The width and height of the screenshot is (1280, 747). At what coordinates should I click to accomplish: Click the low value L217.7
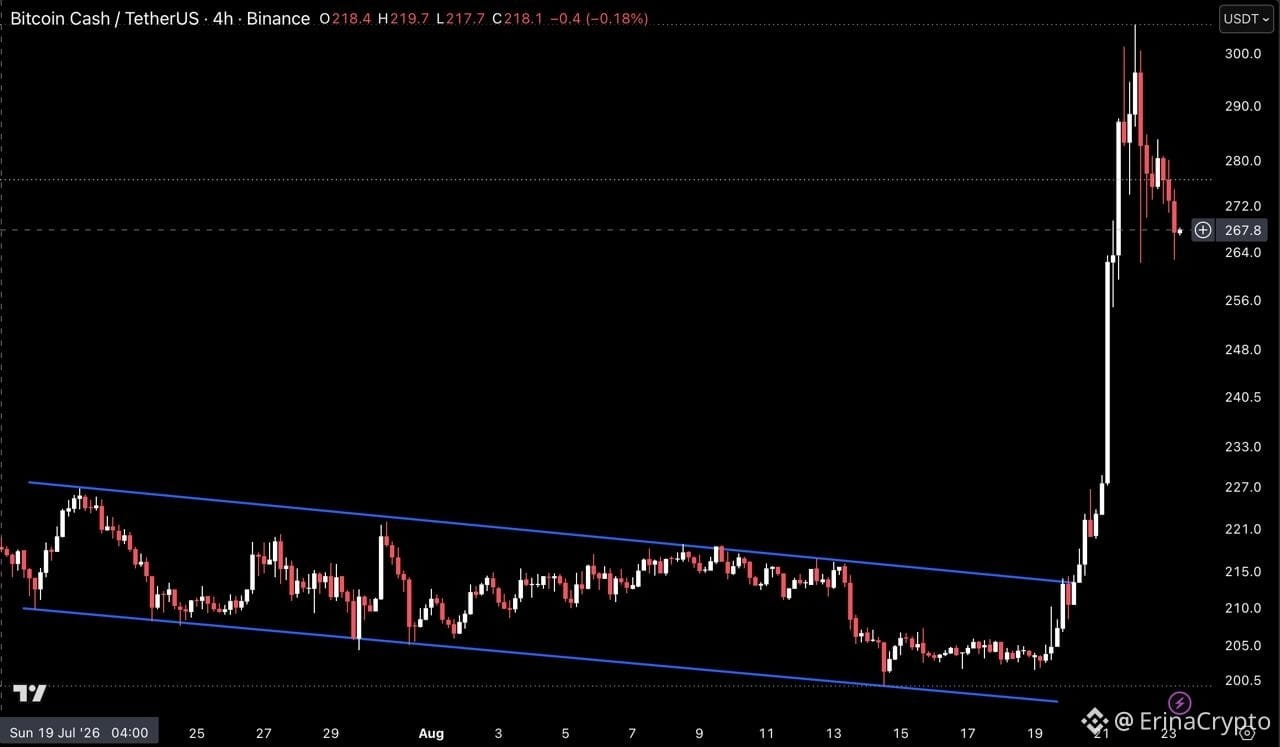pyautogui.click(x=459, y=19)
